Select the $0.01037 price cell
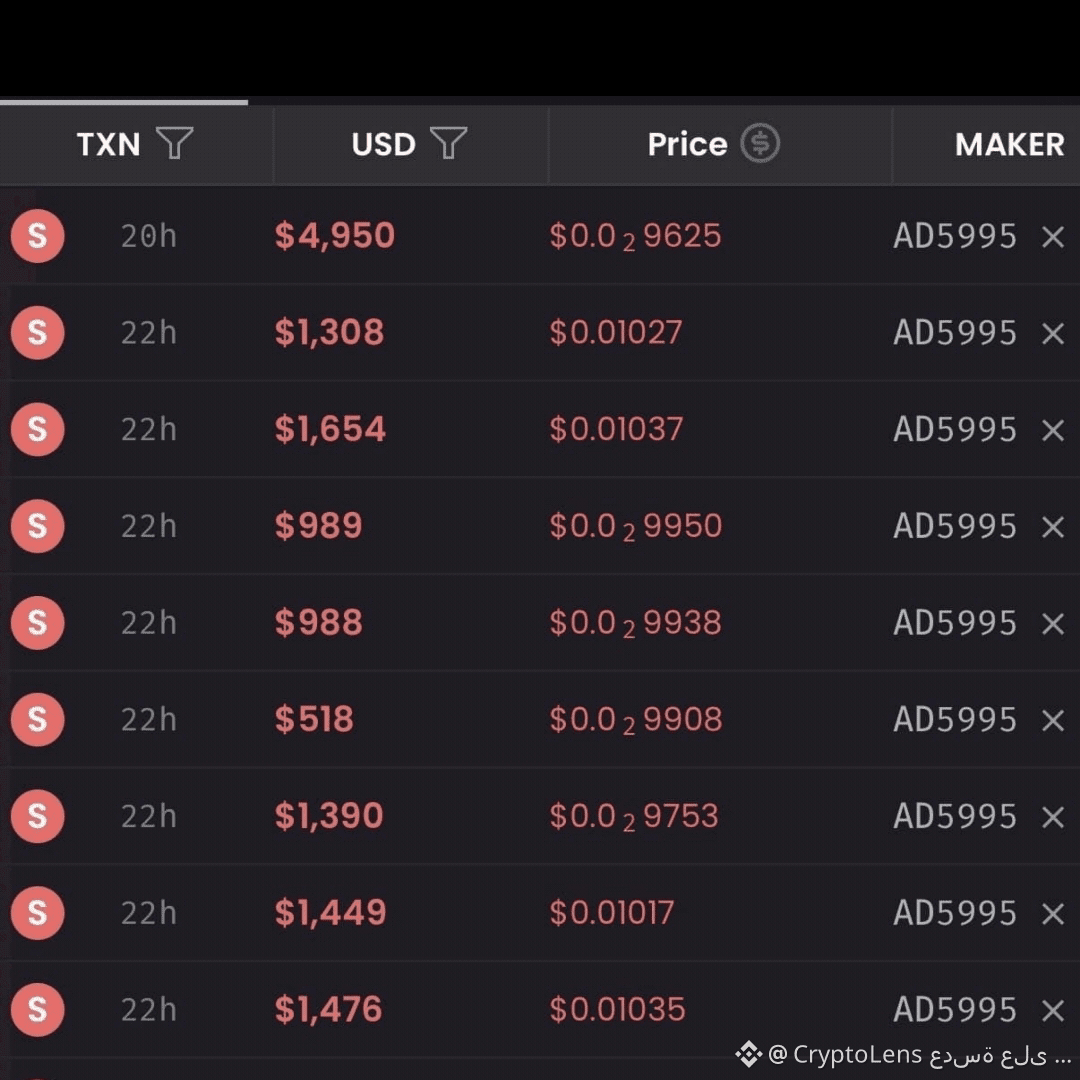 (616, 429)
